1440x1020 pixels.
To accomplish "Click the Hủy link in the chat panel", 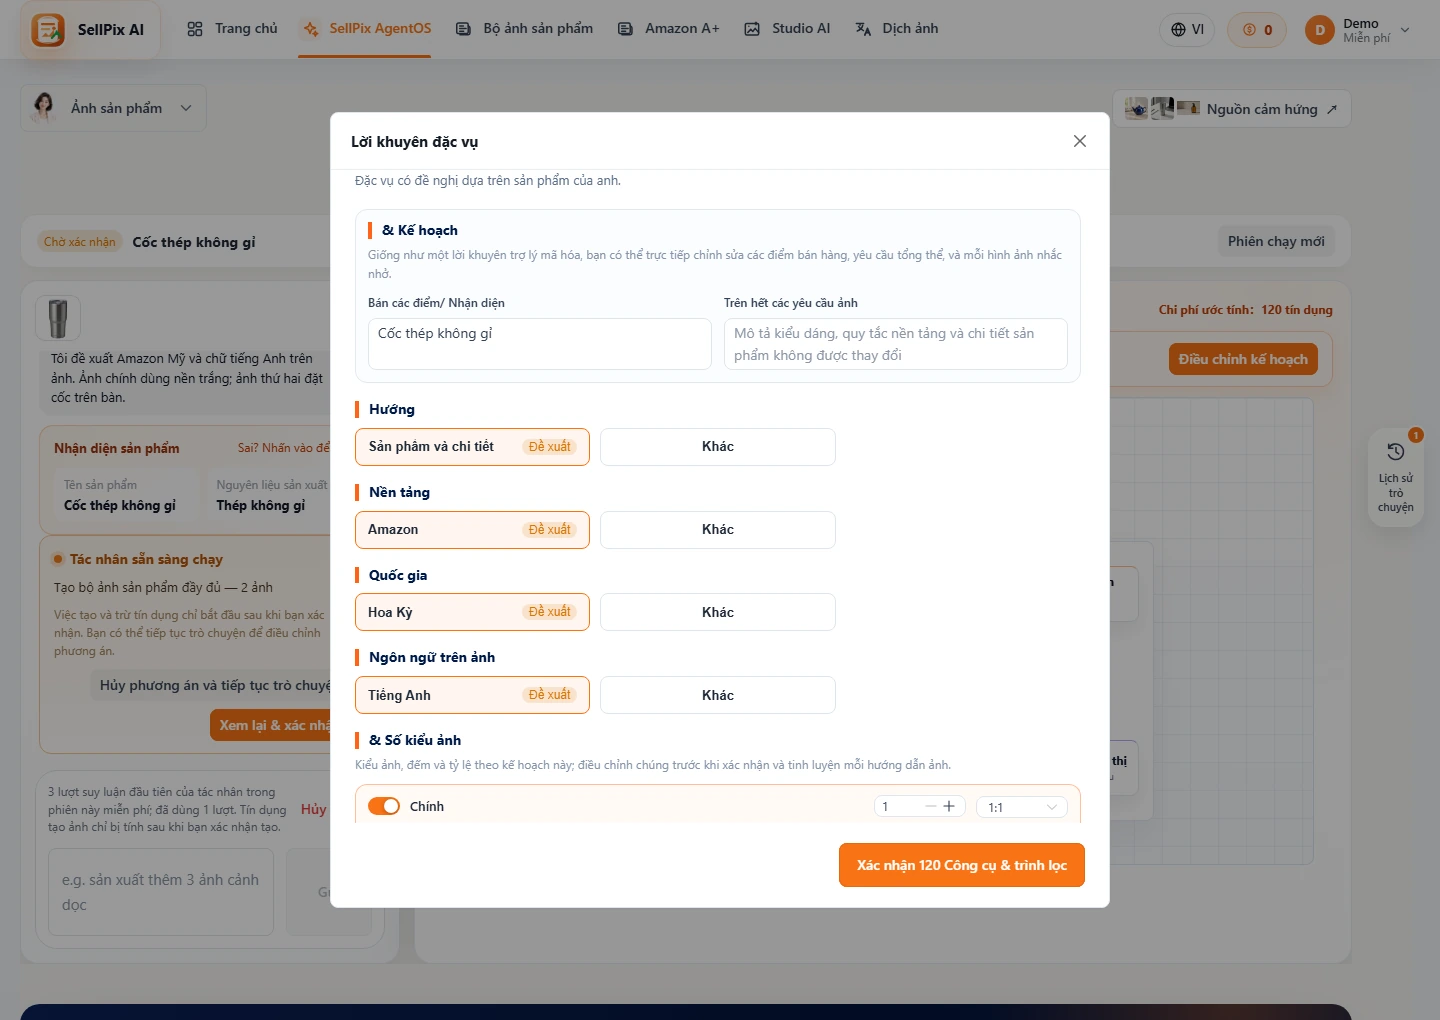I will 313,809.
